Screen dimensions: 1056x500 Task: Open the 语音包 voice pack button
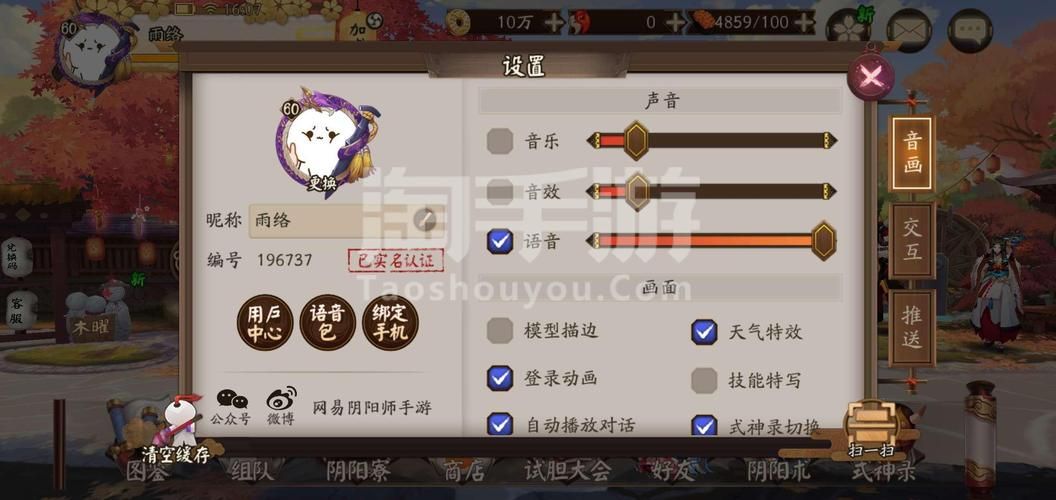click(x=327, y=323)
